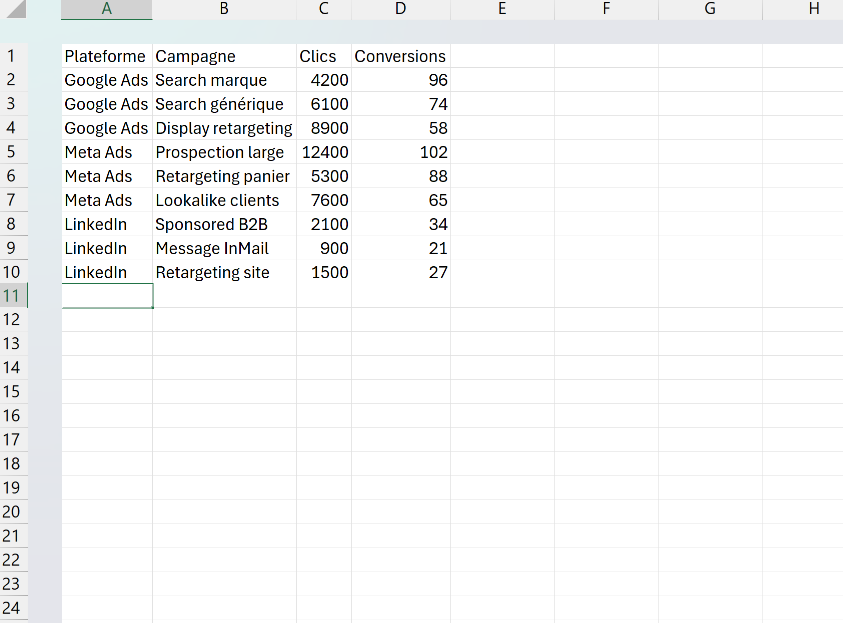Select the 'Sponsored B2B' cell
This screenshot has height=623, width=843.
point(224,224)
